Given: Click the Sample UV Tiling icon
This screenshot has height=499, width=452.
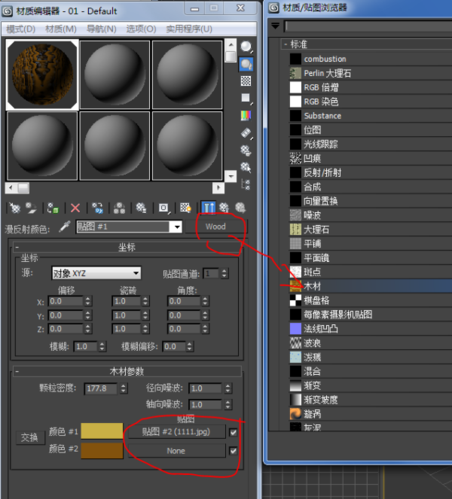Looking at the screenshot, I should pos(246,98).
